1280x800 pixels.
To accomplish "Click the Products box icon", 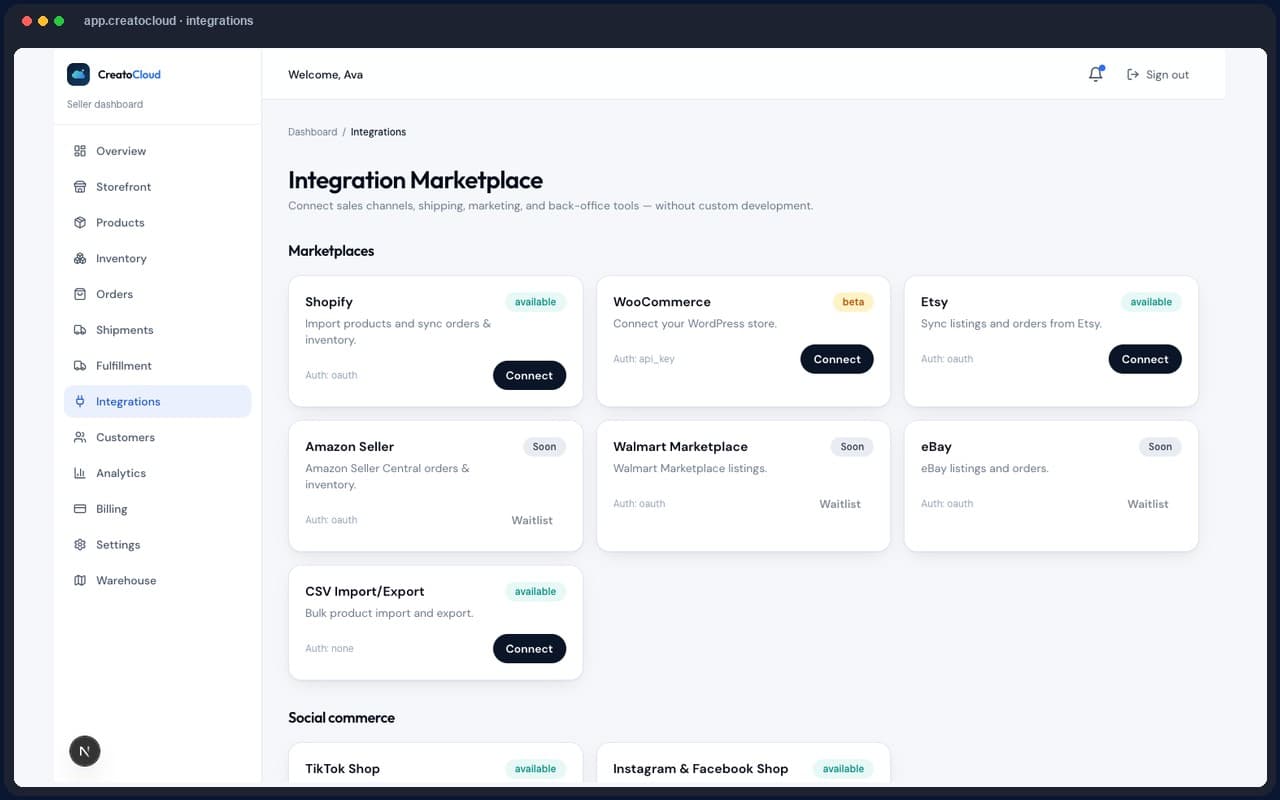I will 80,223.
